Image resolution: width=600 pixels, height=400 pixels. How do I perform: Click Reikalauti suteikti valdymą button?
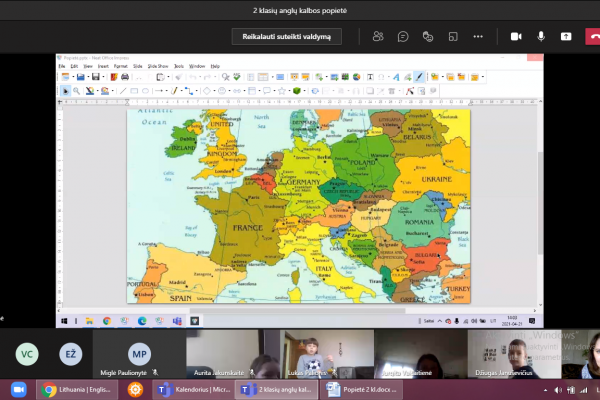pyautogui.click(x=287, y=37)
